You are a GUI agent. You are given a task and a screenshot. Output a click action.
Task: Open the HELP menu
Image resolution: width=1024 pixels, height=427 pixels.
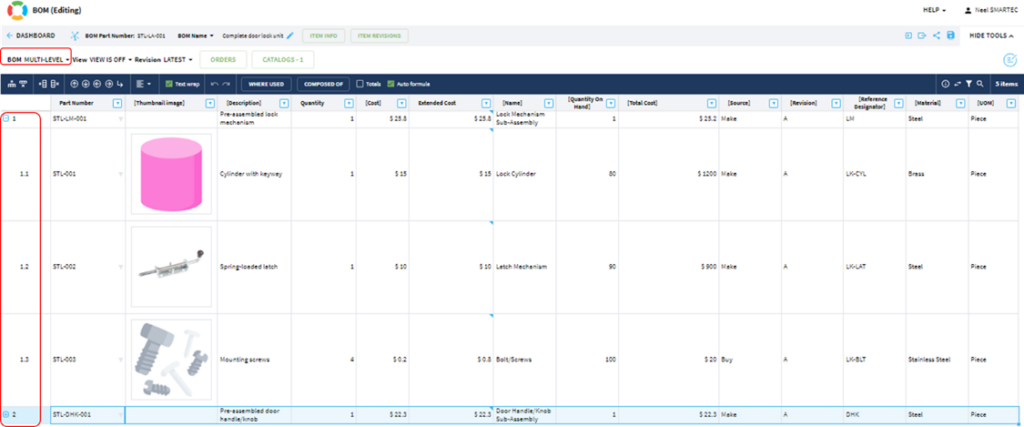tap(935, 11)
